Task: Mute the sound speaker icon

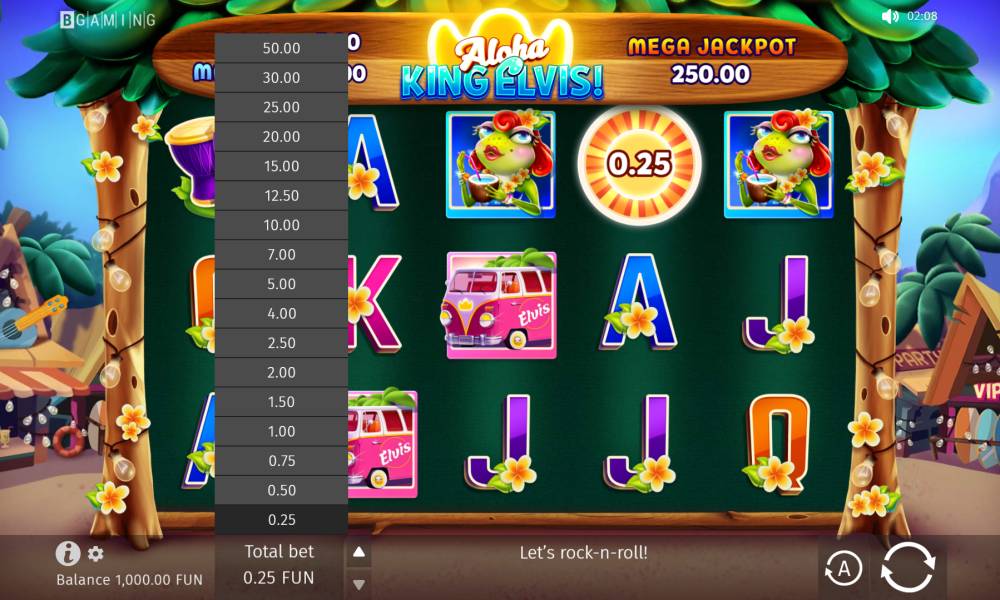Action: pyautogui.click(x=889, y=17)
